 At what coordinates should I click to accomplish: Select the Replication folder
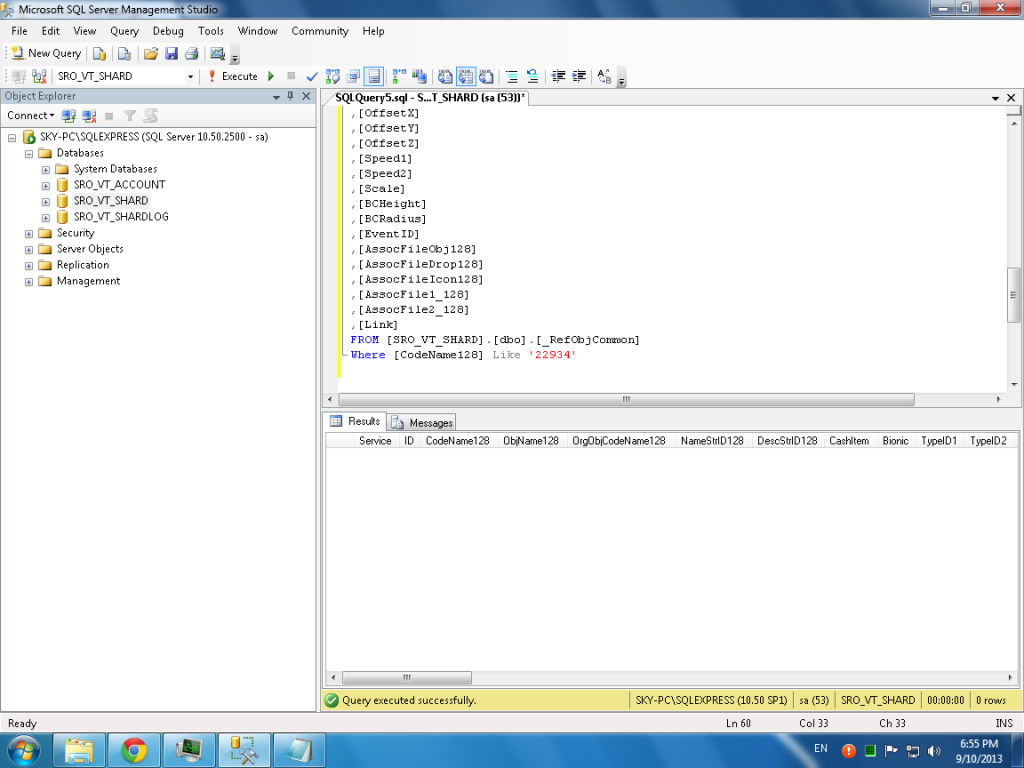click(x=82, y=265)
